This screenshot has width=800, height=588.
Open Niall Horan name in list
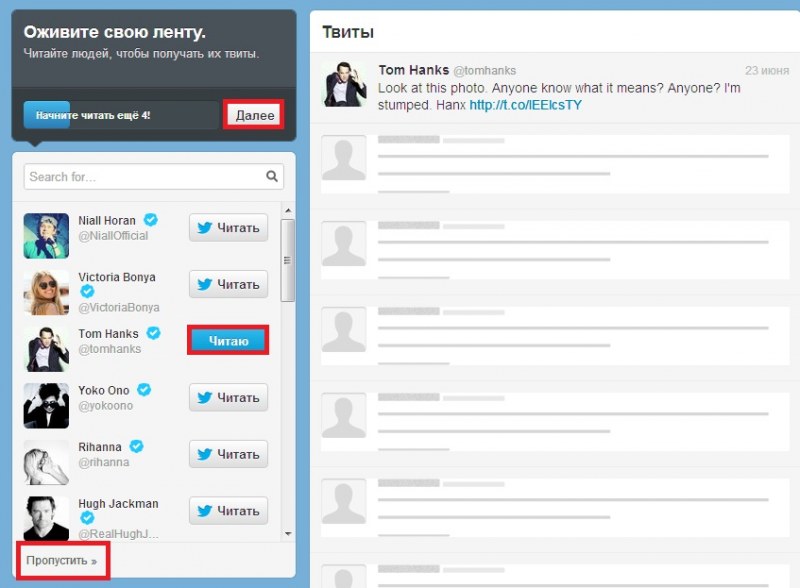tap(107, 220)
